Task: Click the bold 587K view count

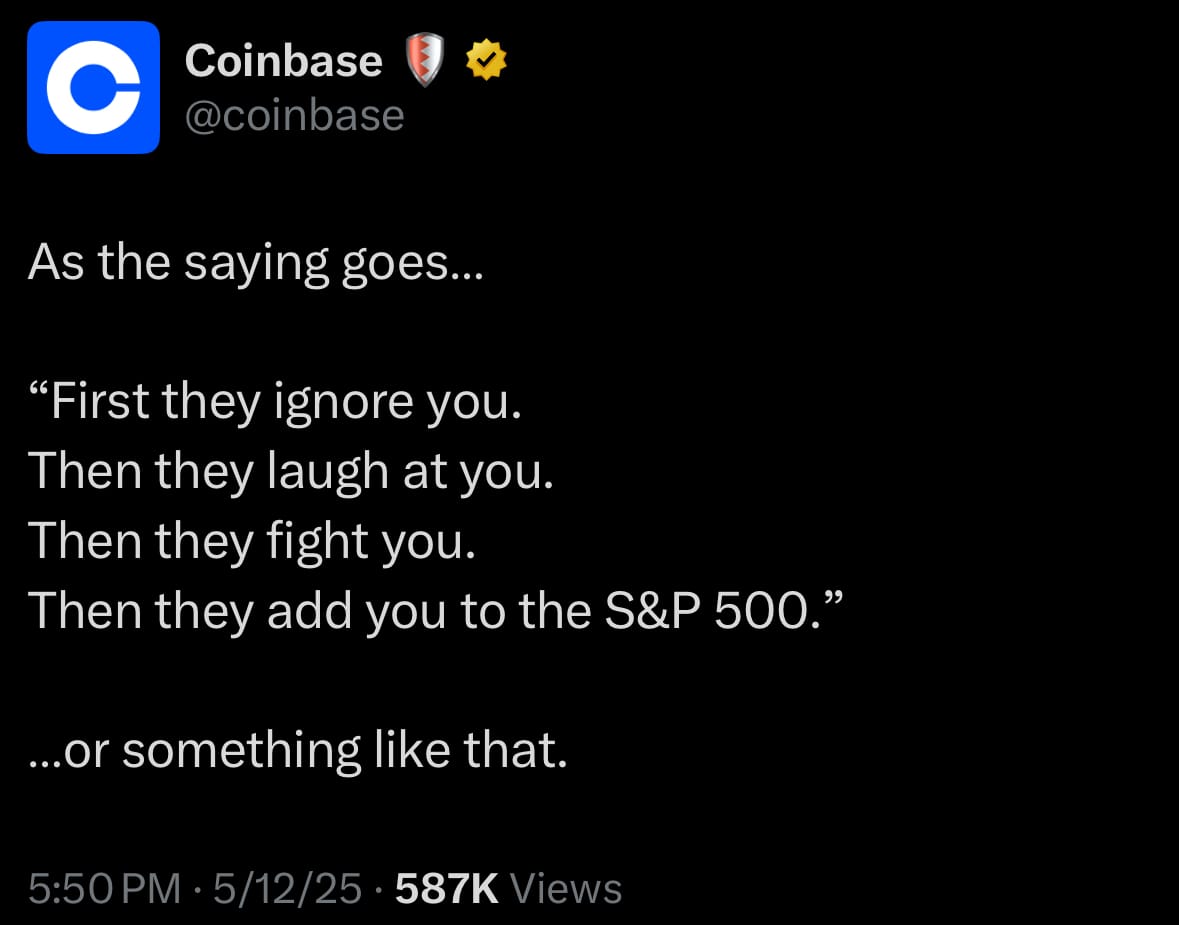Action: (447, 889)
